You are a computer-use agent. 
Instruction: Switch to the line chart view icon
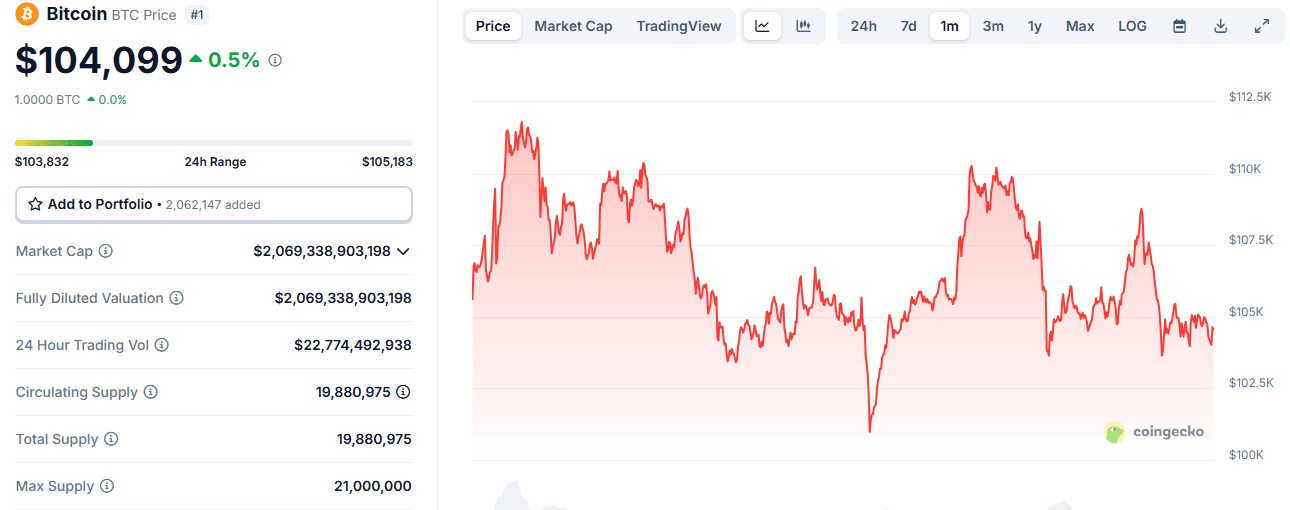[x=762, y=26]
